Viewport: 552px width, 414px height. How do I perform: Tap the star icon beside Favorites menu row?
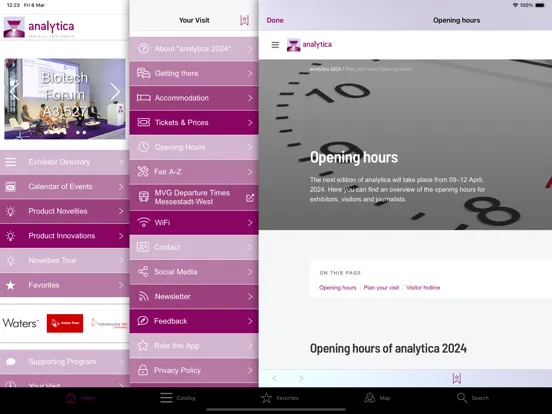[11, 285]
